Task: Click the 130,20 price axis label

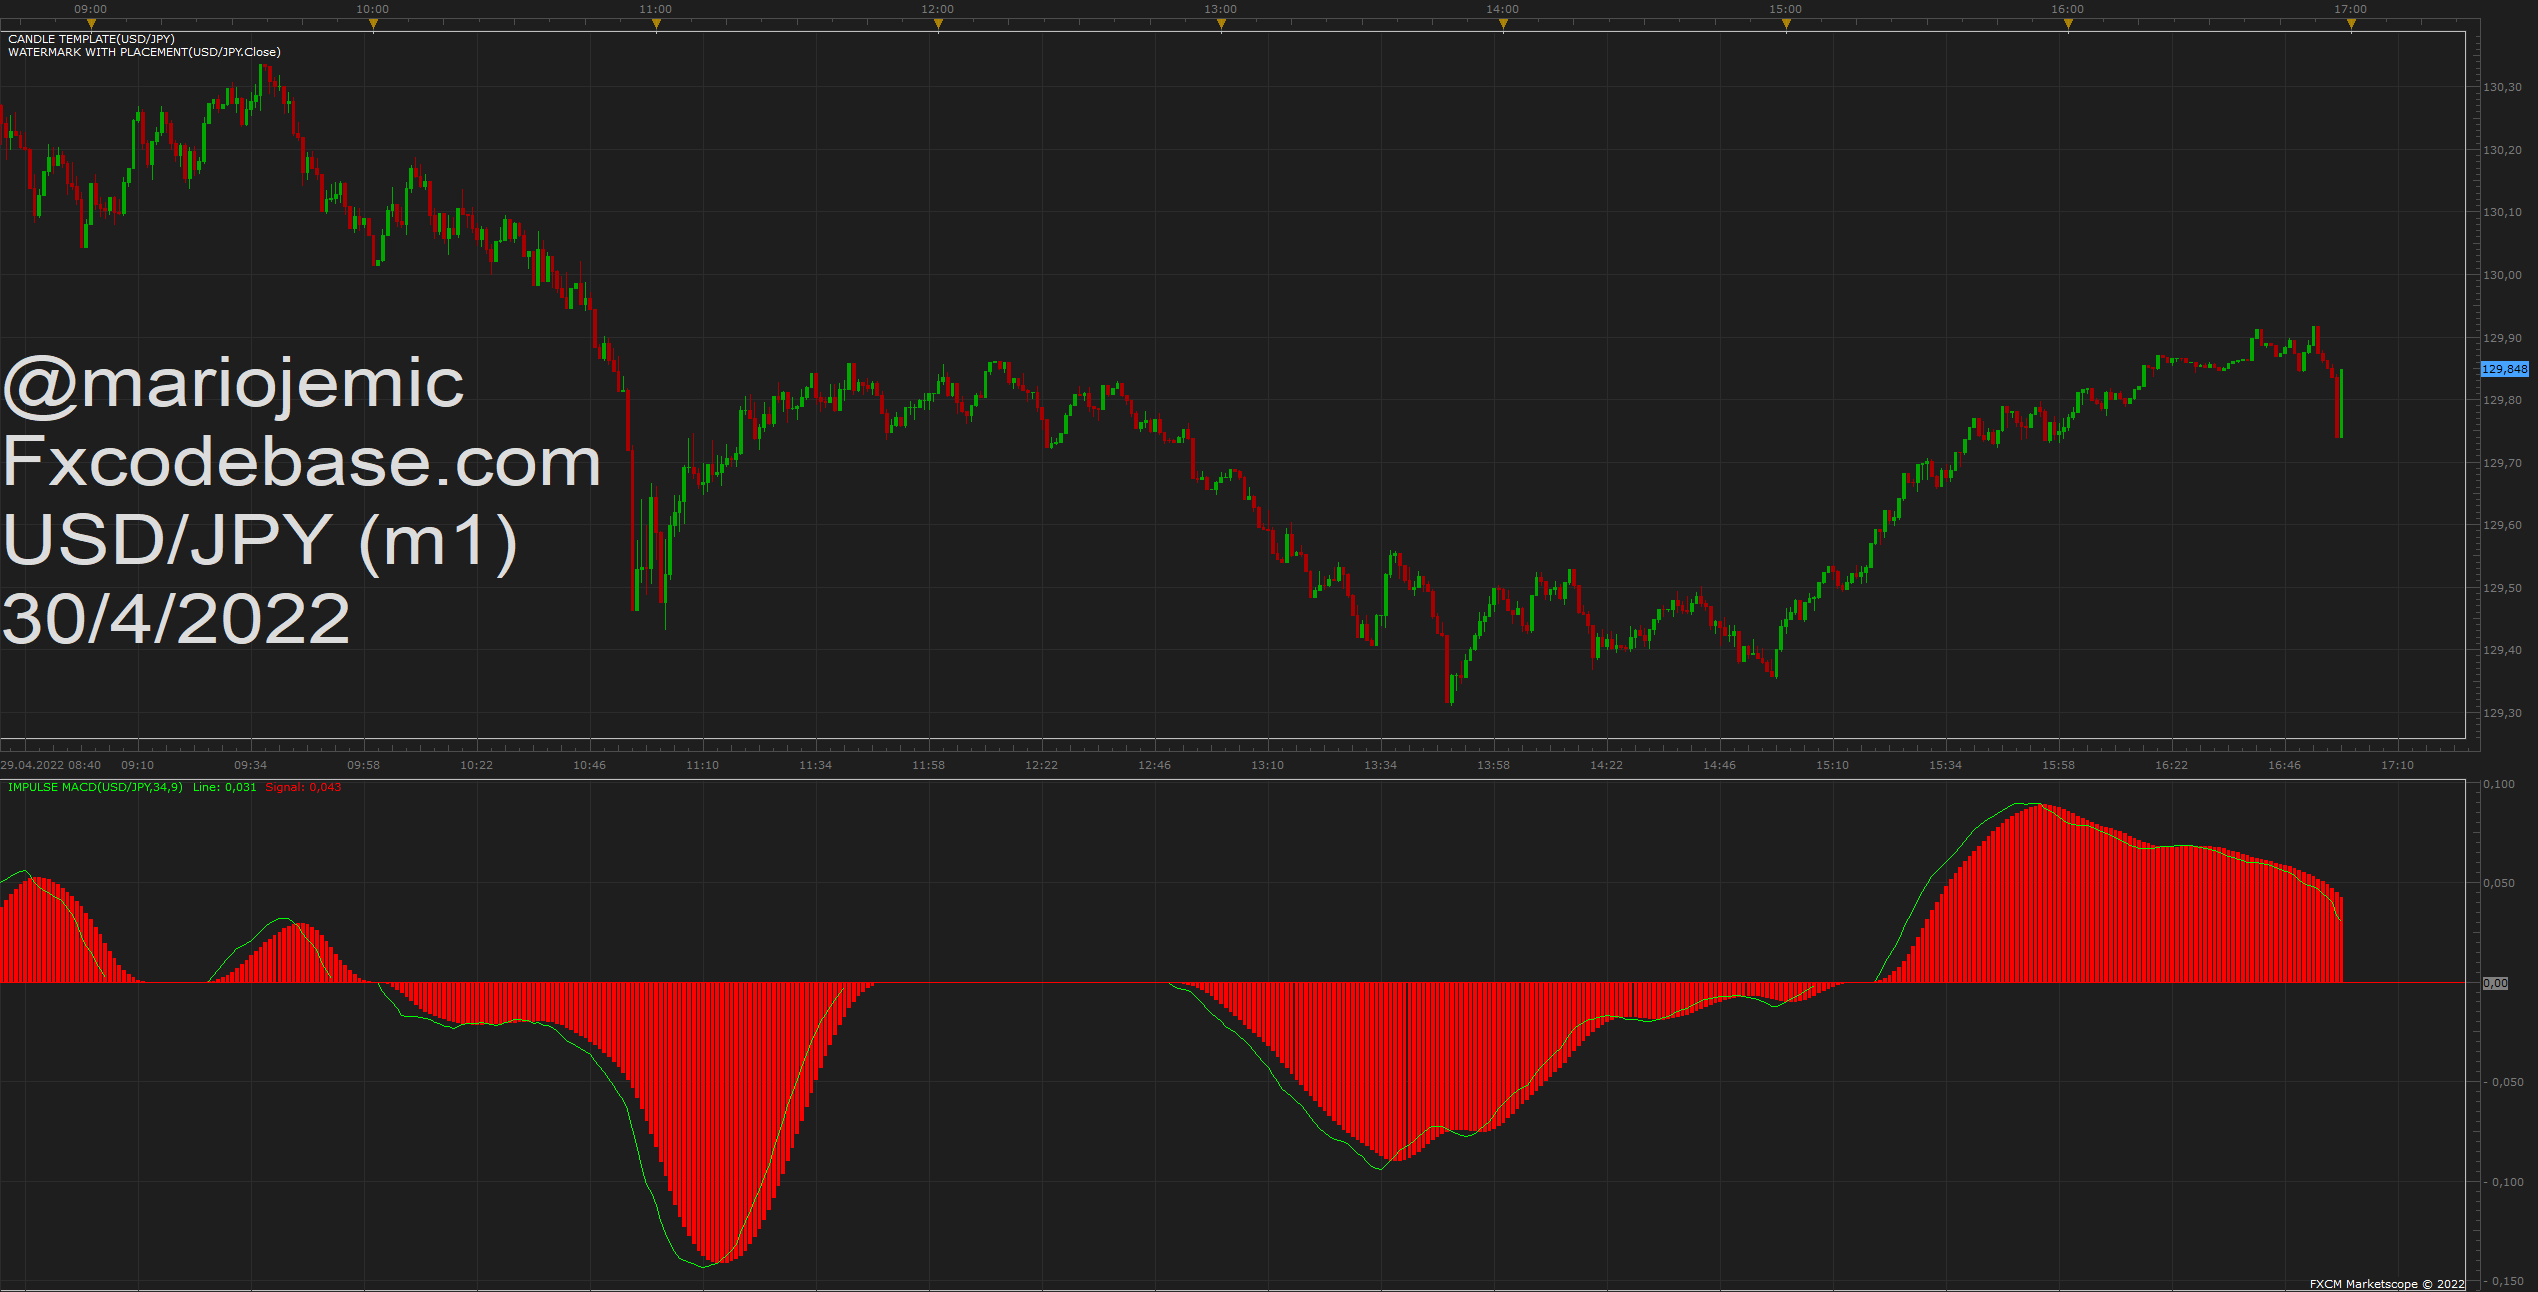Action: (x=2503, y=150)
